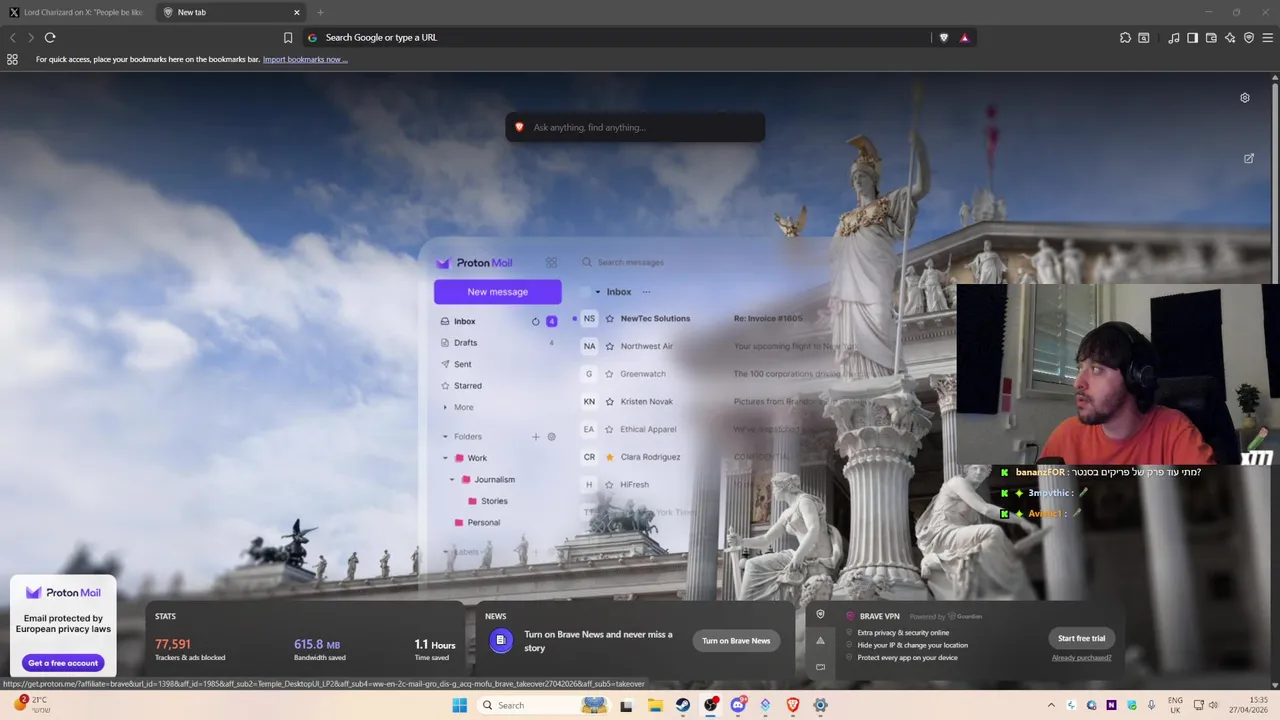Open Task View on the taskbar
This screenshot has height=720, width=1280.
(627, 705)
